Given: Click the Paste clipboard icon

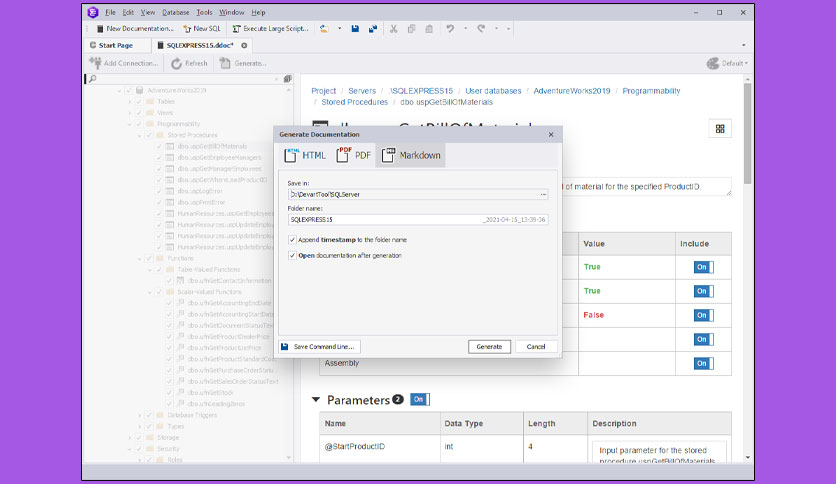Looking at the screenshot, I should 429,29.
